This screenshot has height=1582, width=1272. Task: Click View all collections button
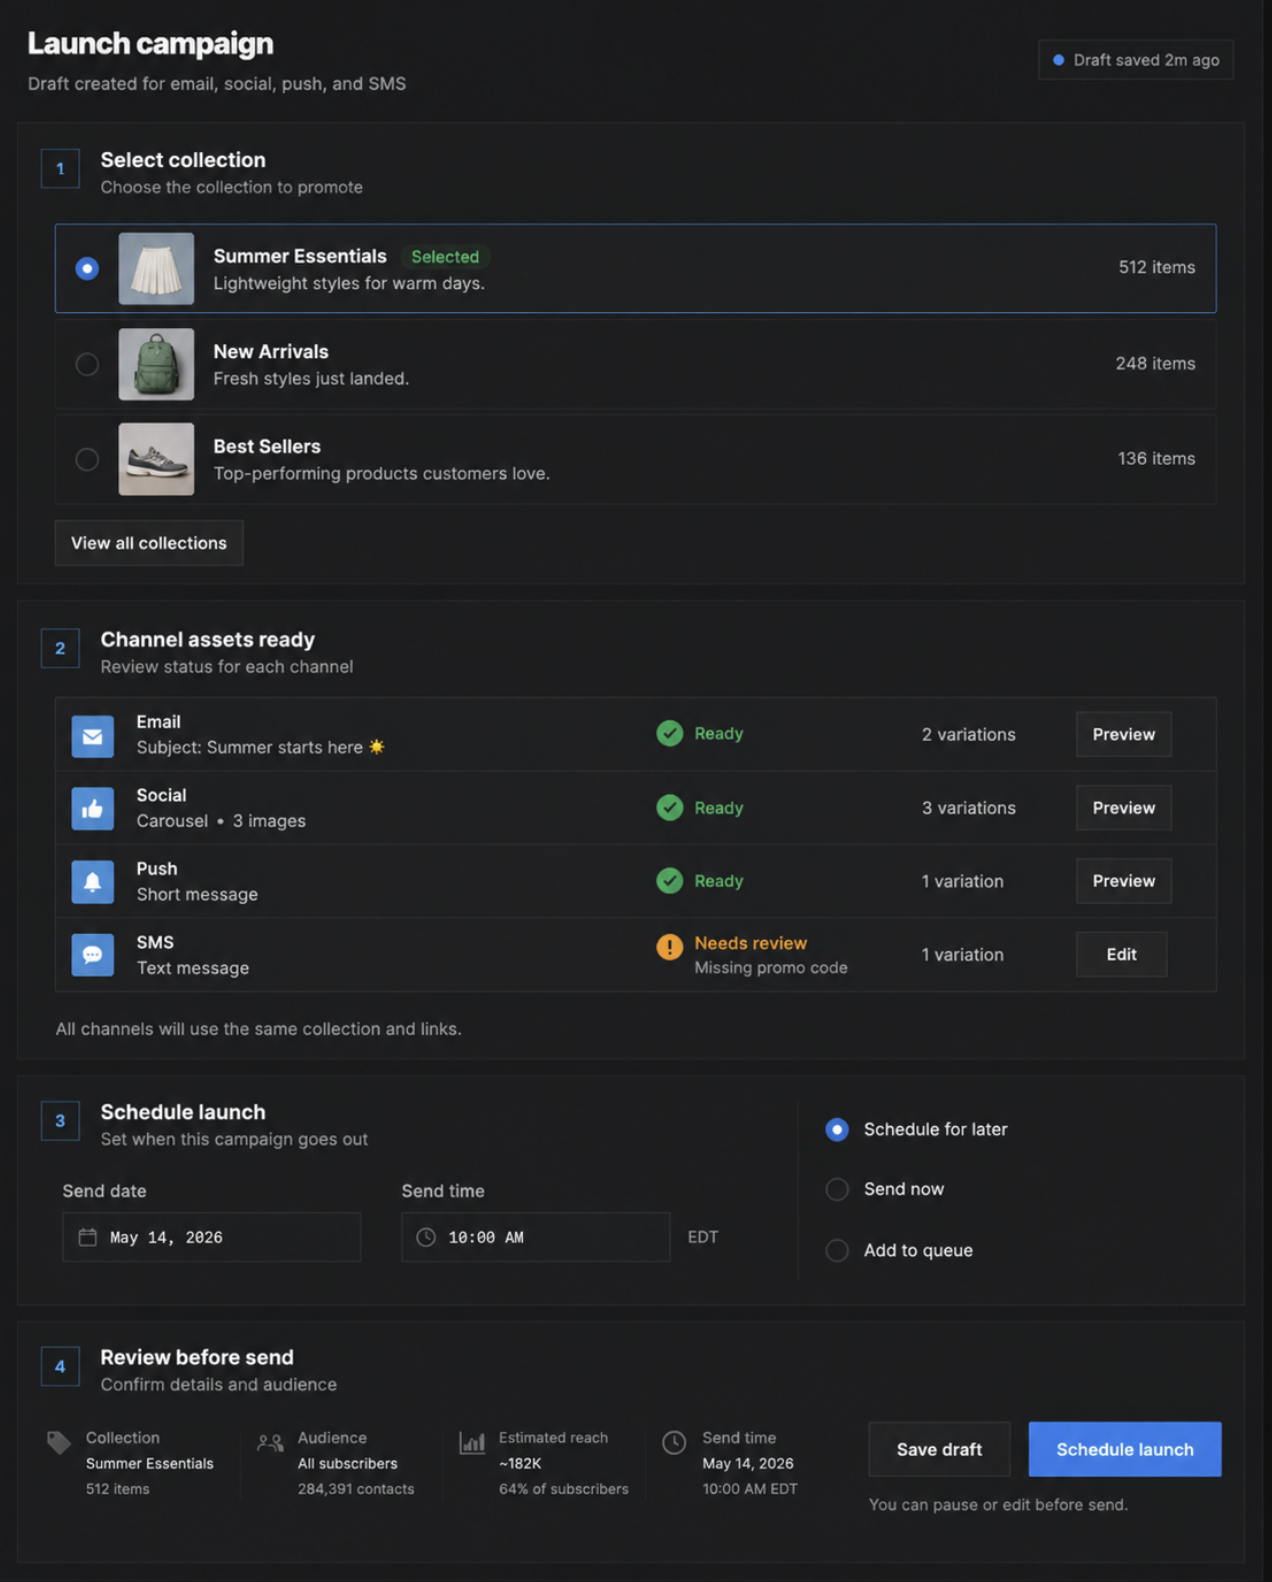pos(149,543)
